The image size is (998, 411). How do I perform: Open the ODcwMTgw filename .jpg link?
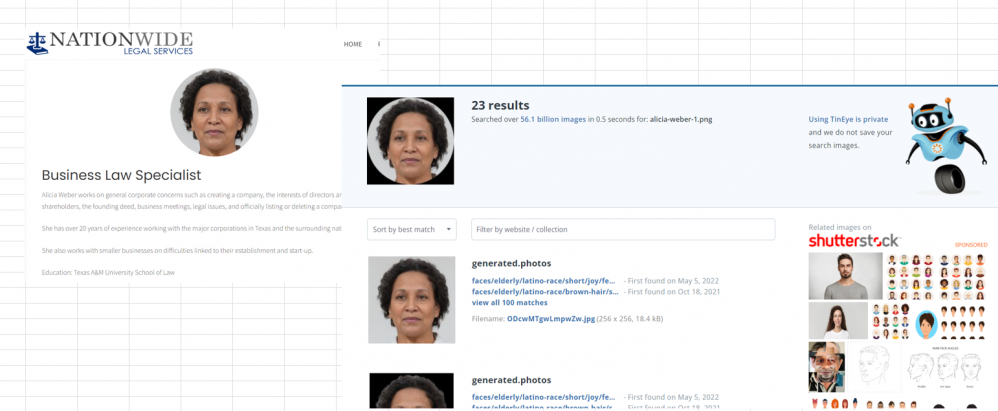pyautogui.click(x=551, y=318)
